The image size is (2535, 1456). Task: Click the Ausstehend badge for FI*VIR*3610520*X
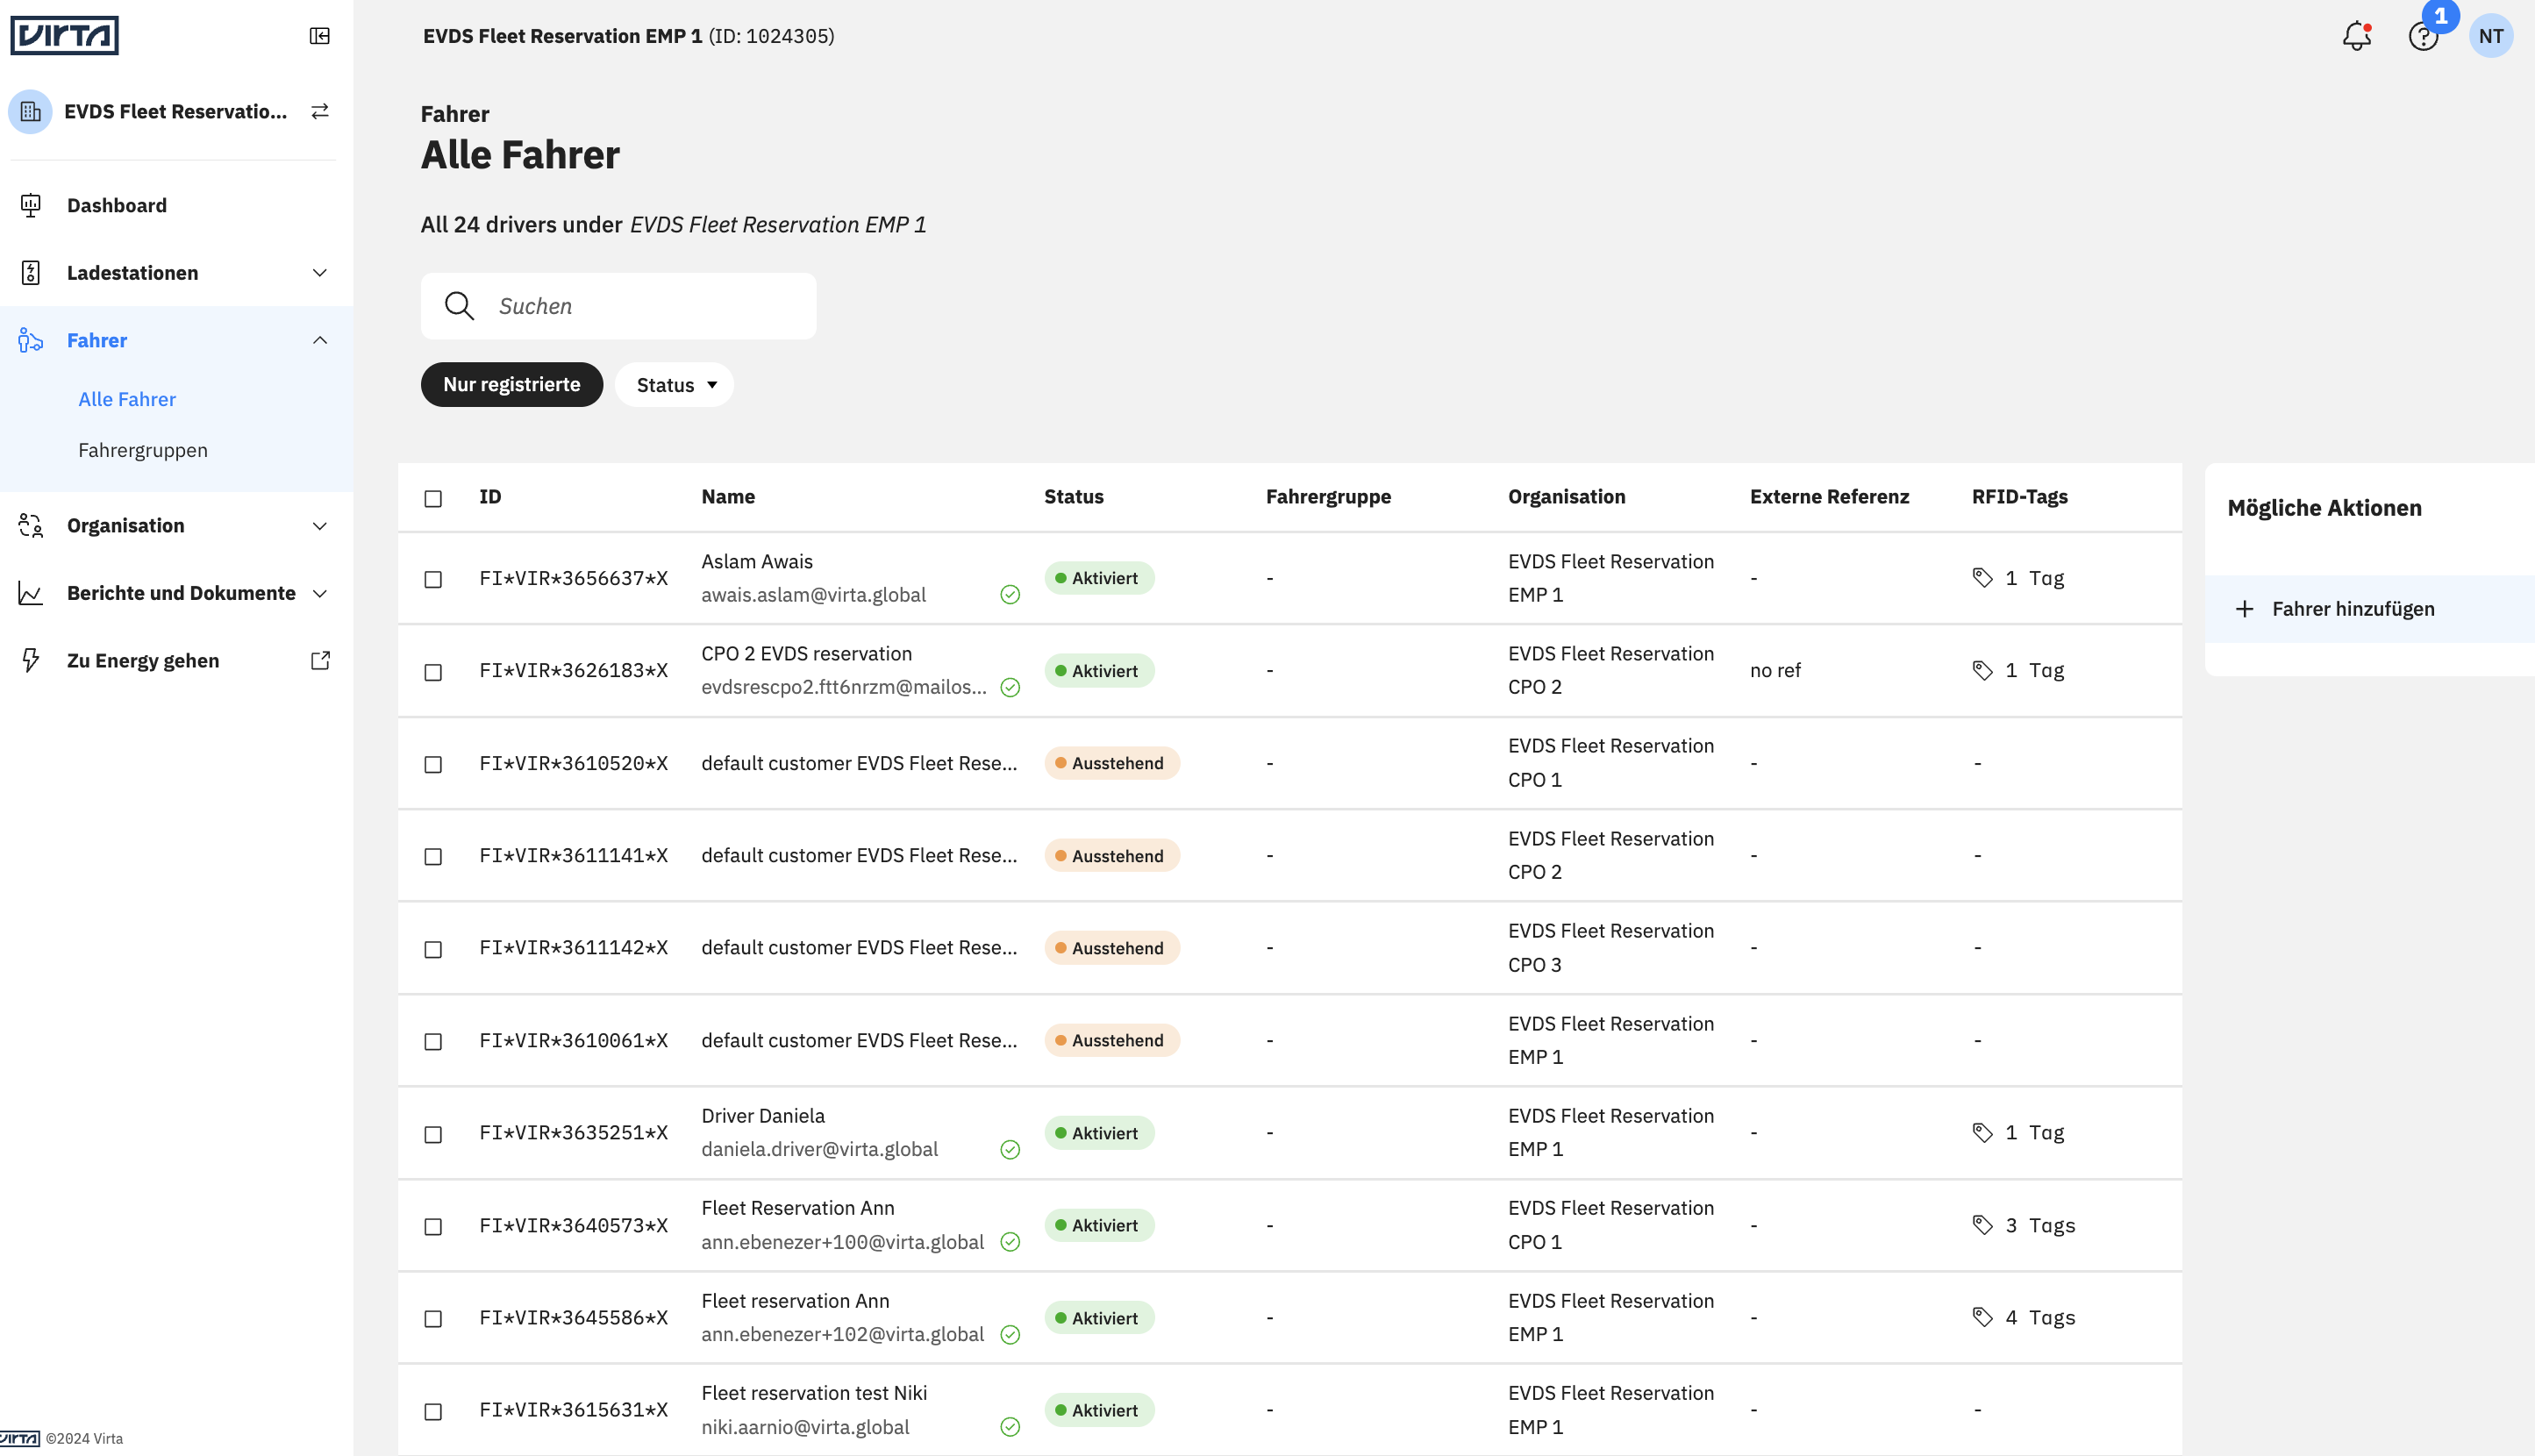click(x=1112, y=763)
